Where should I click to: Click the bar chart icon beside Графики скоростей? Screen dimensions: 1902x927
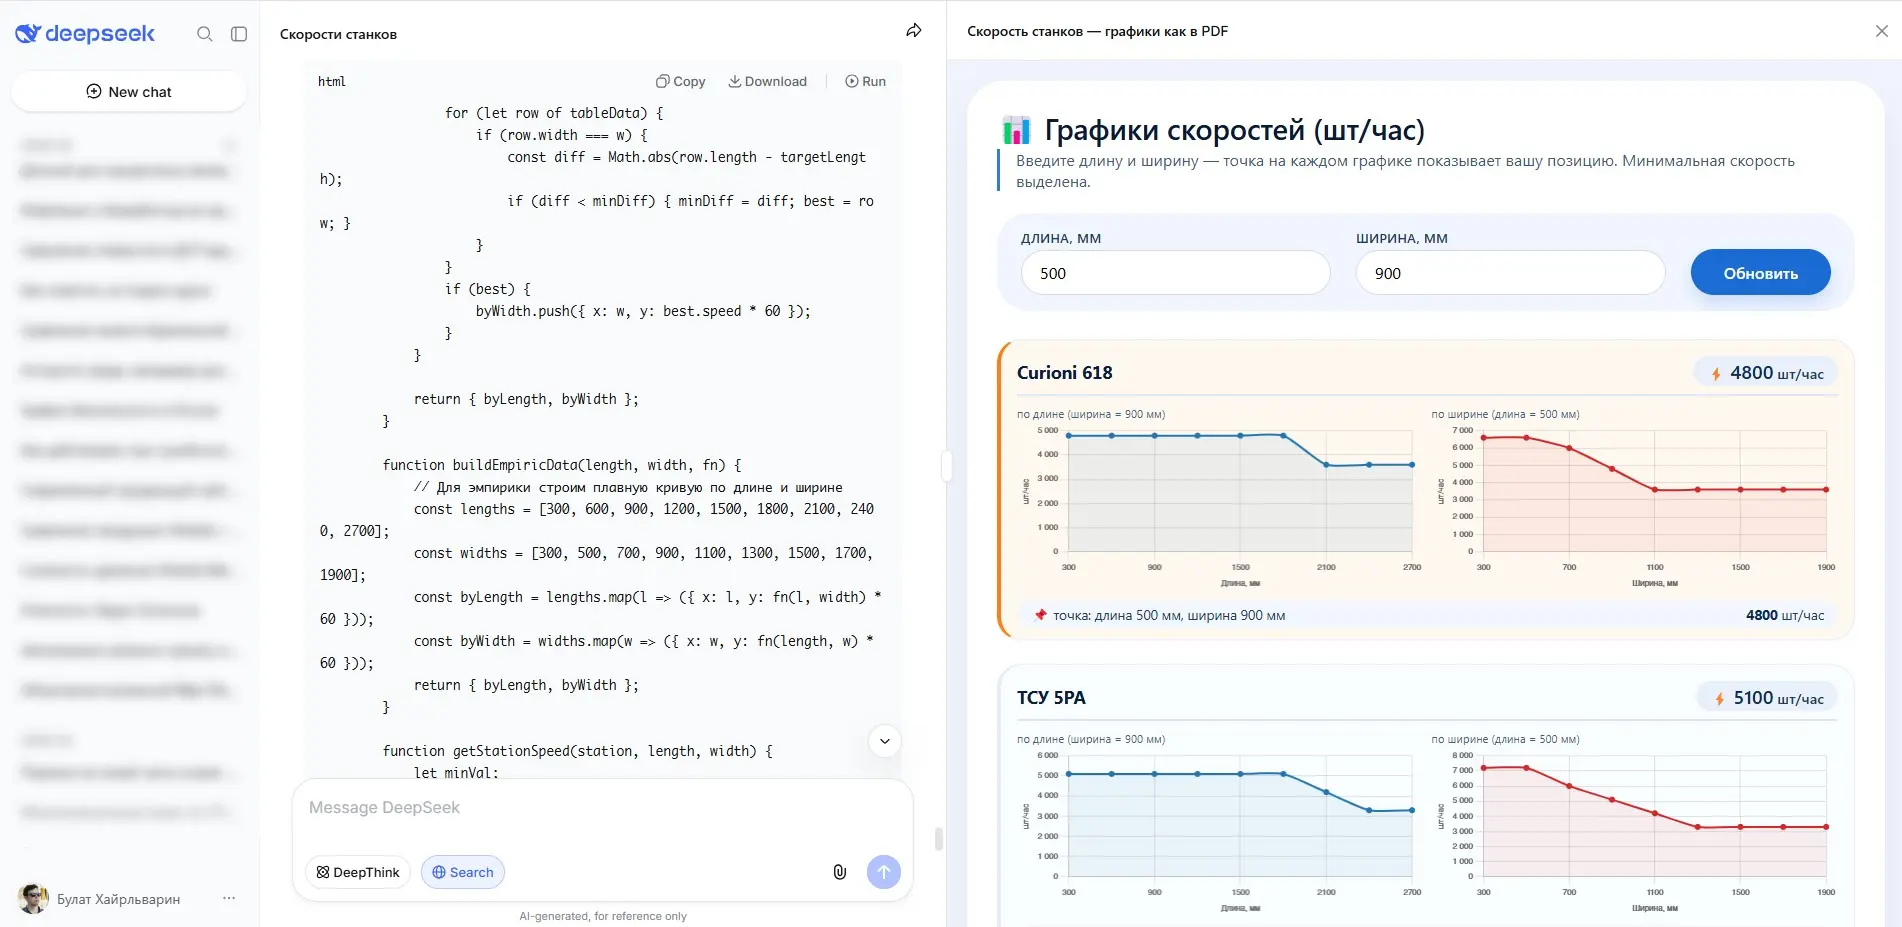(1016, 130)
